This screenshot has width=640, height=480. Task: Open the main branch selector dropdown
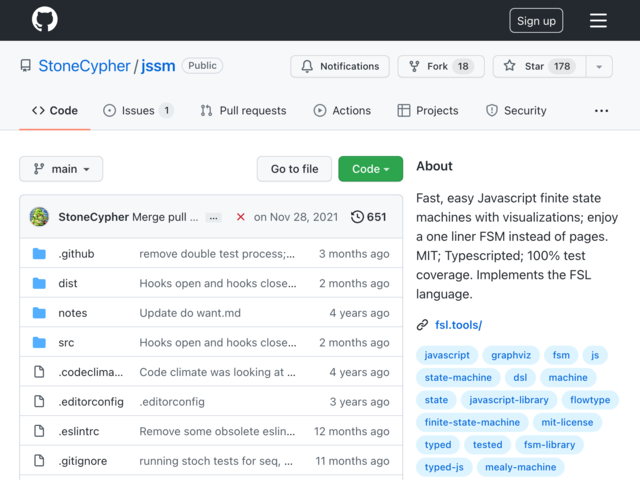[x=61, y=169]
